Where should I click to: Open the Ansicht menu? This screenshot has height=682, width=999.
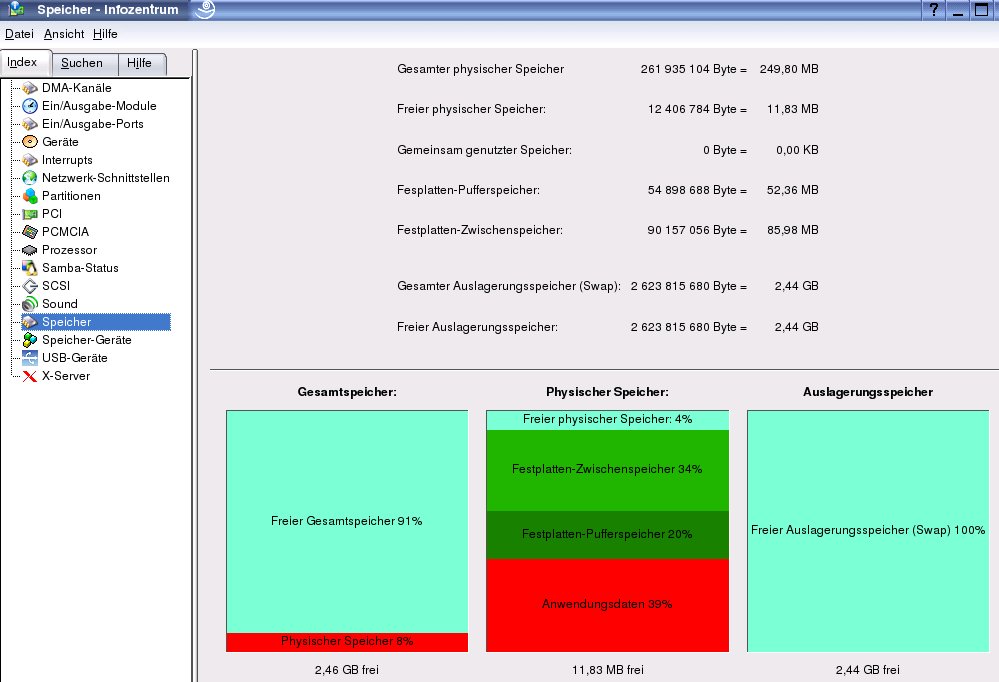point(64,34)
